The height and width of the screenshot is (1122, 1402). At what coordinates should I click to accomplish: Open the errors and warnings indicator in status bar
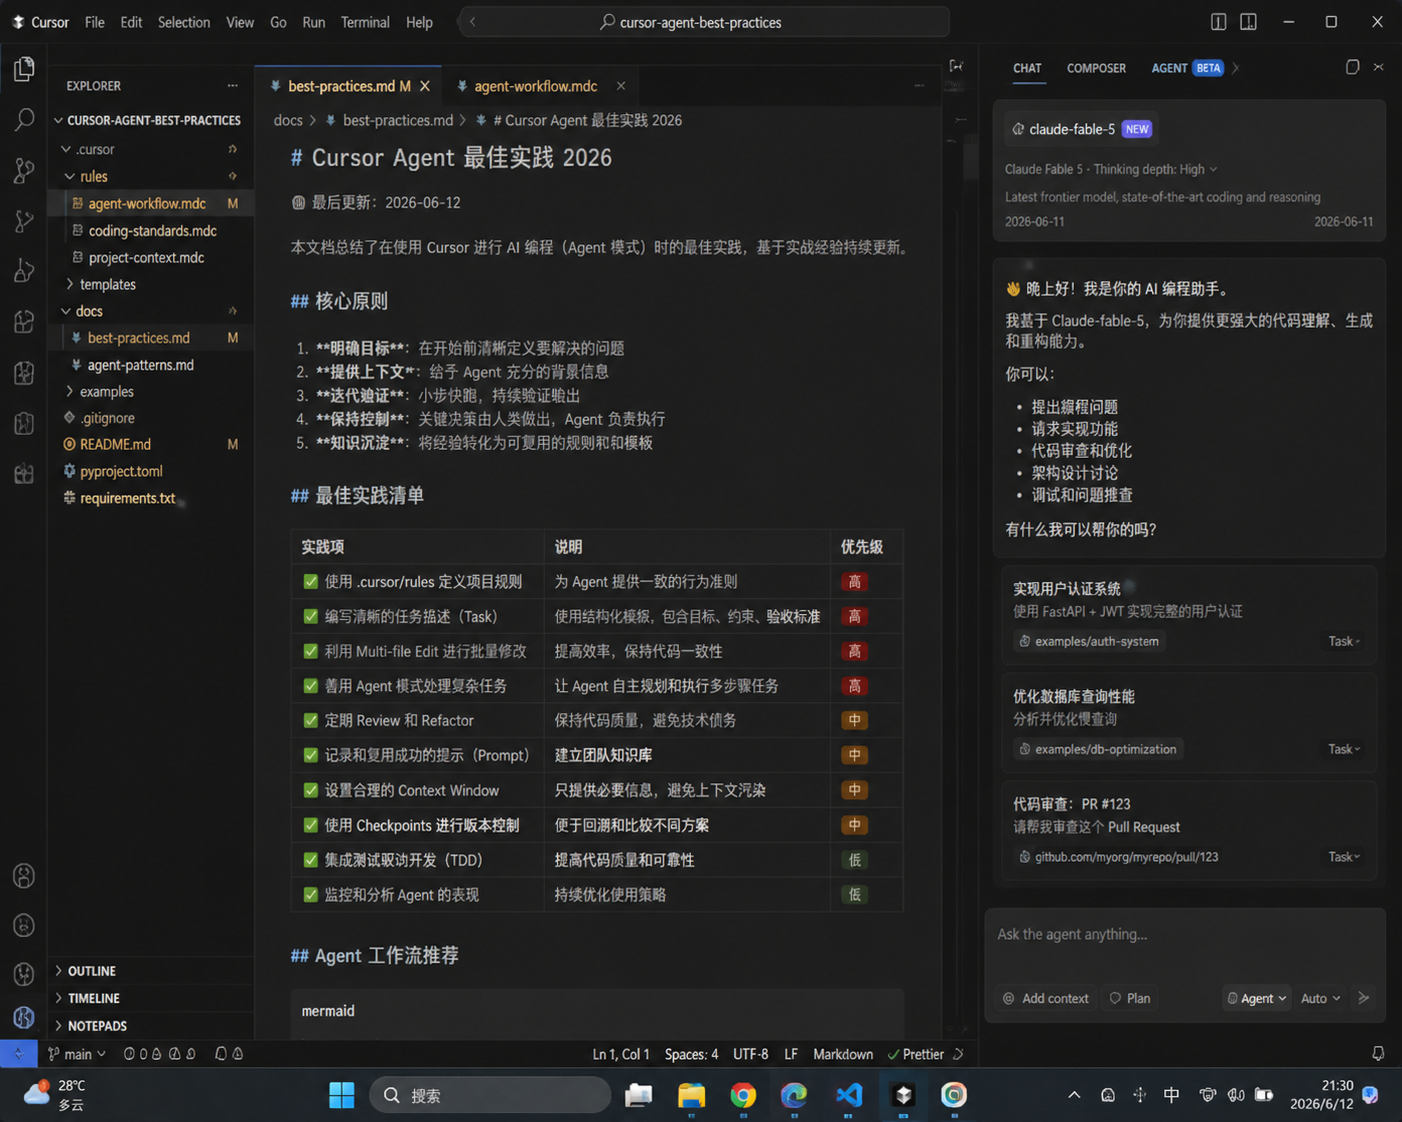(x=160, y=1054)
